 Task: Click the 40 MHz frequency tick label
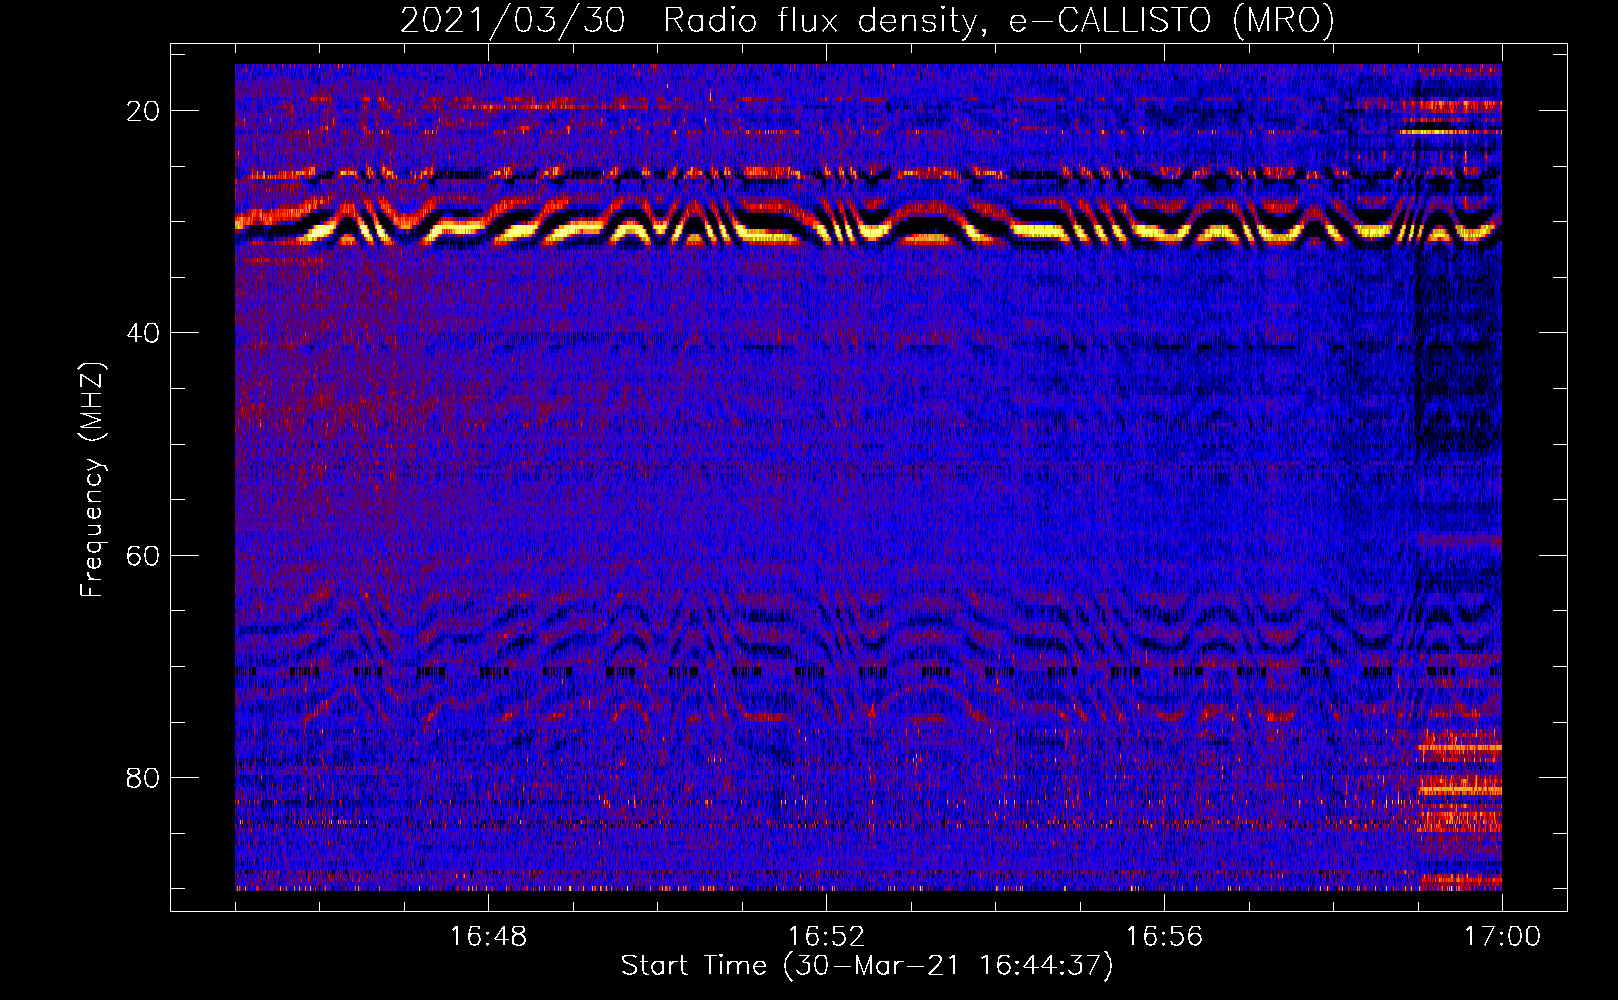(143, 333)
